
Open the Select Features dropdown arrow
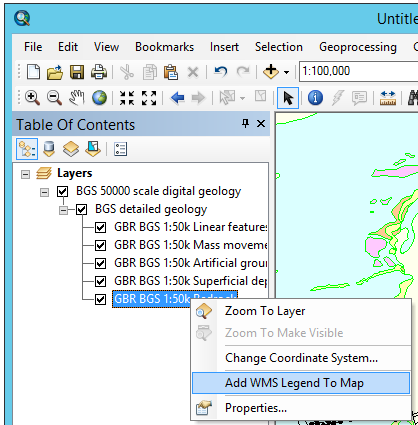242,98
